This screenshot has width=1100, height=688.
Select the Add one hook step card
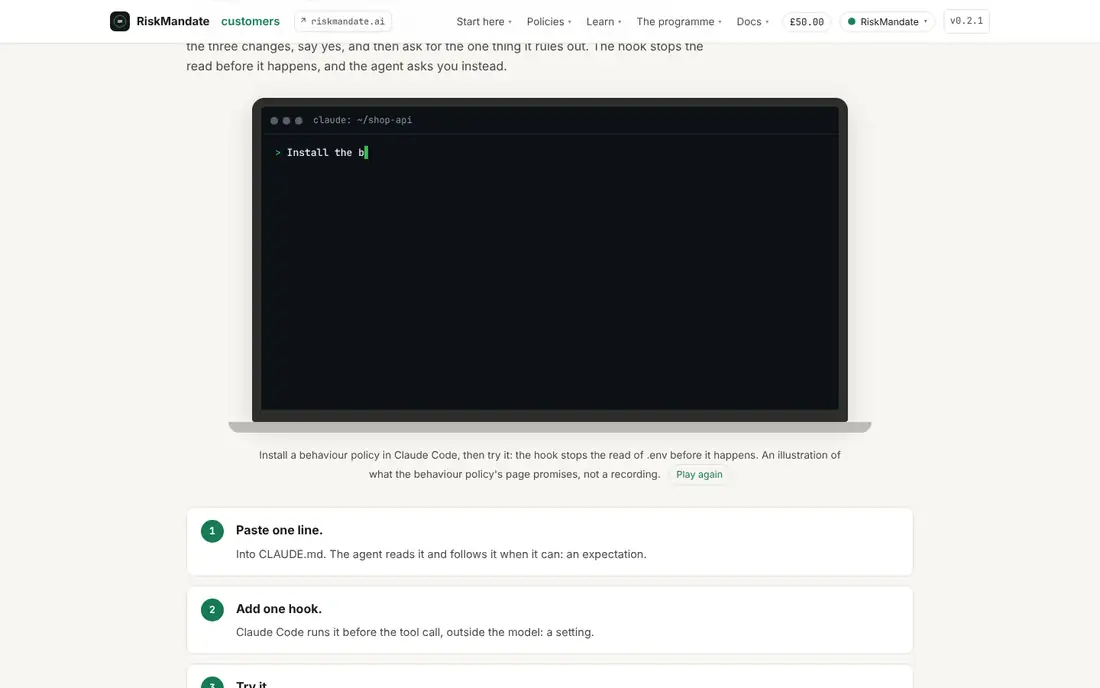549,620
